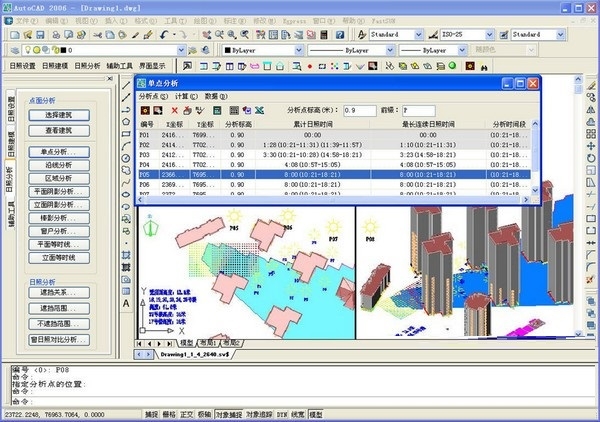Select the Line tool in draw toolbar
Screen dimensions: 600x422
pos(126,85)
